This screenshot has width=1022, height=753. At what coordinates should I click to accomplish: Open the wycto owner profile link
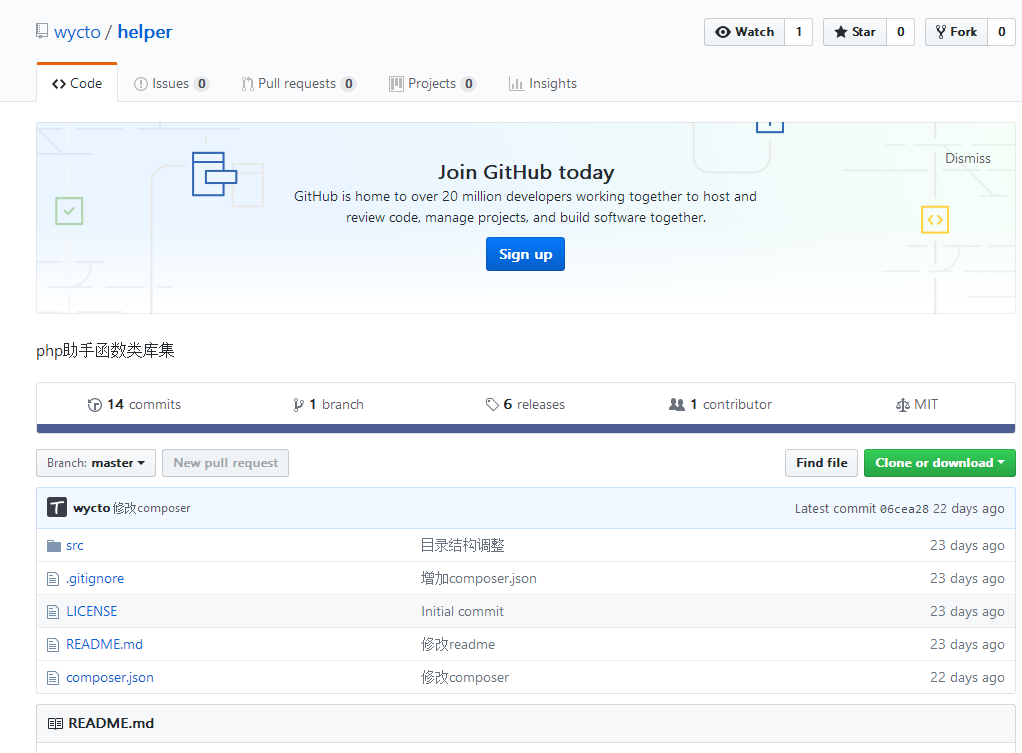coord(77,32)
